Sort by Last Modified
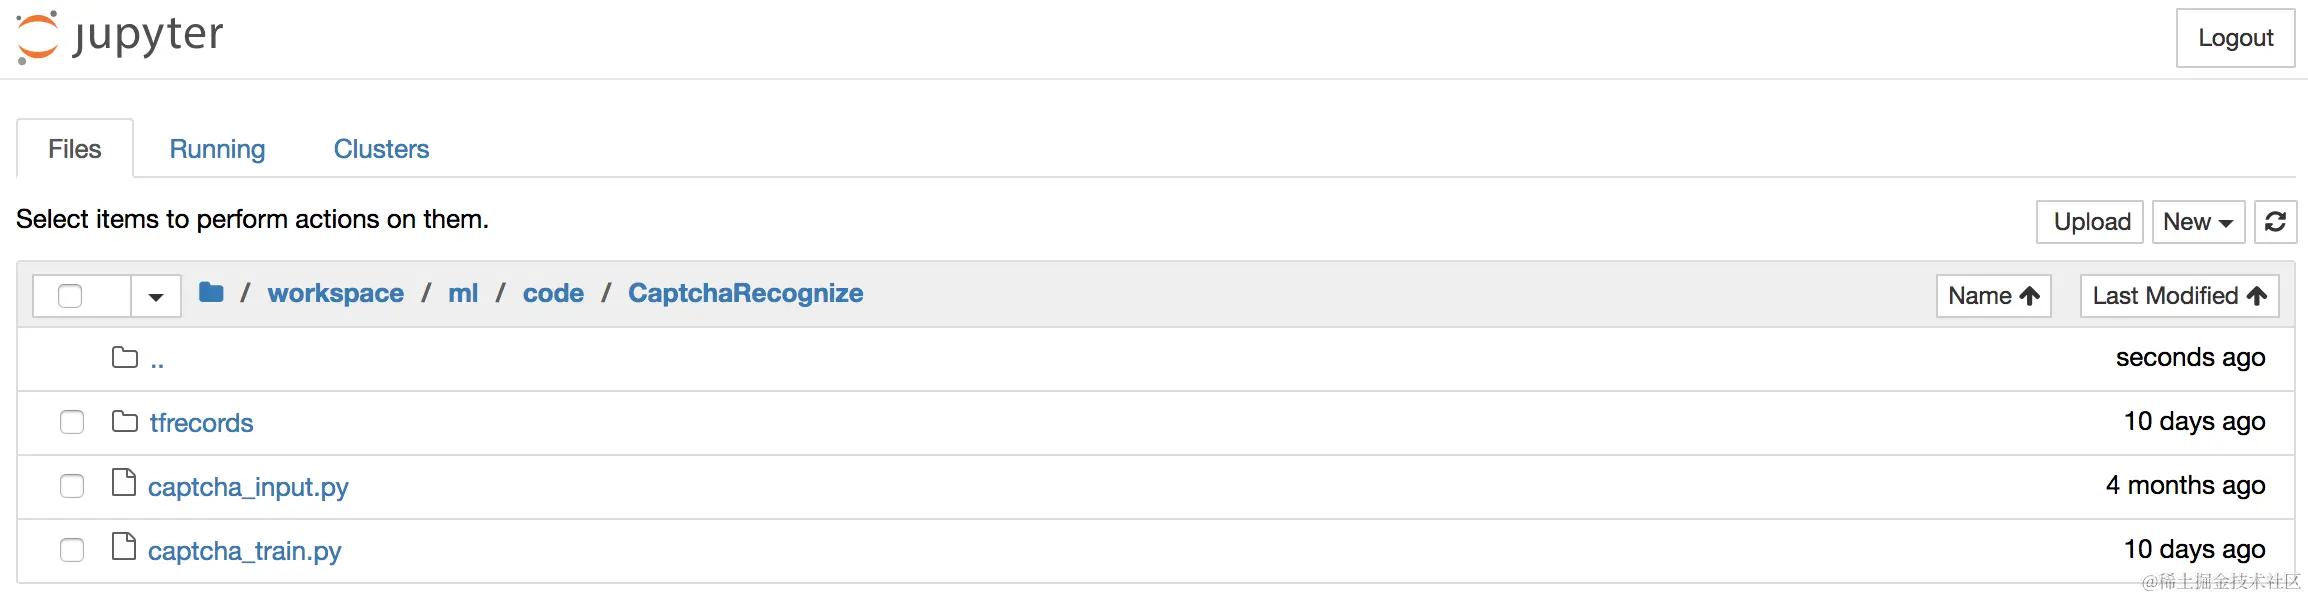Screen dimensions: 2308x598 [x=2179, y=296]
